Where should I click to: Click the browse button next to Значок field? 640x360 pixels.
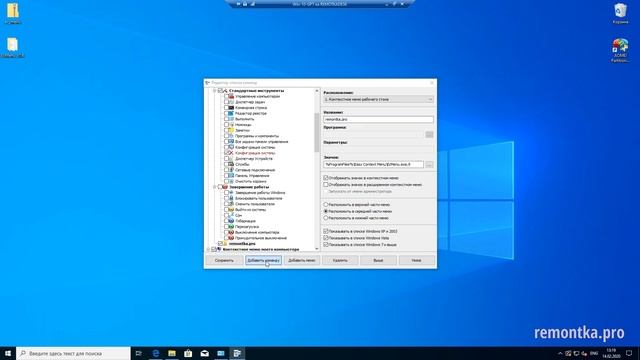[429, 164]
